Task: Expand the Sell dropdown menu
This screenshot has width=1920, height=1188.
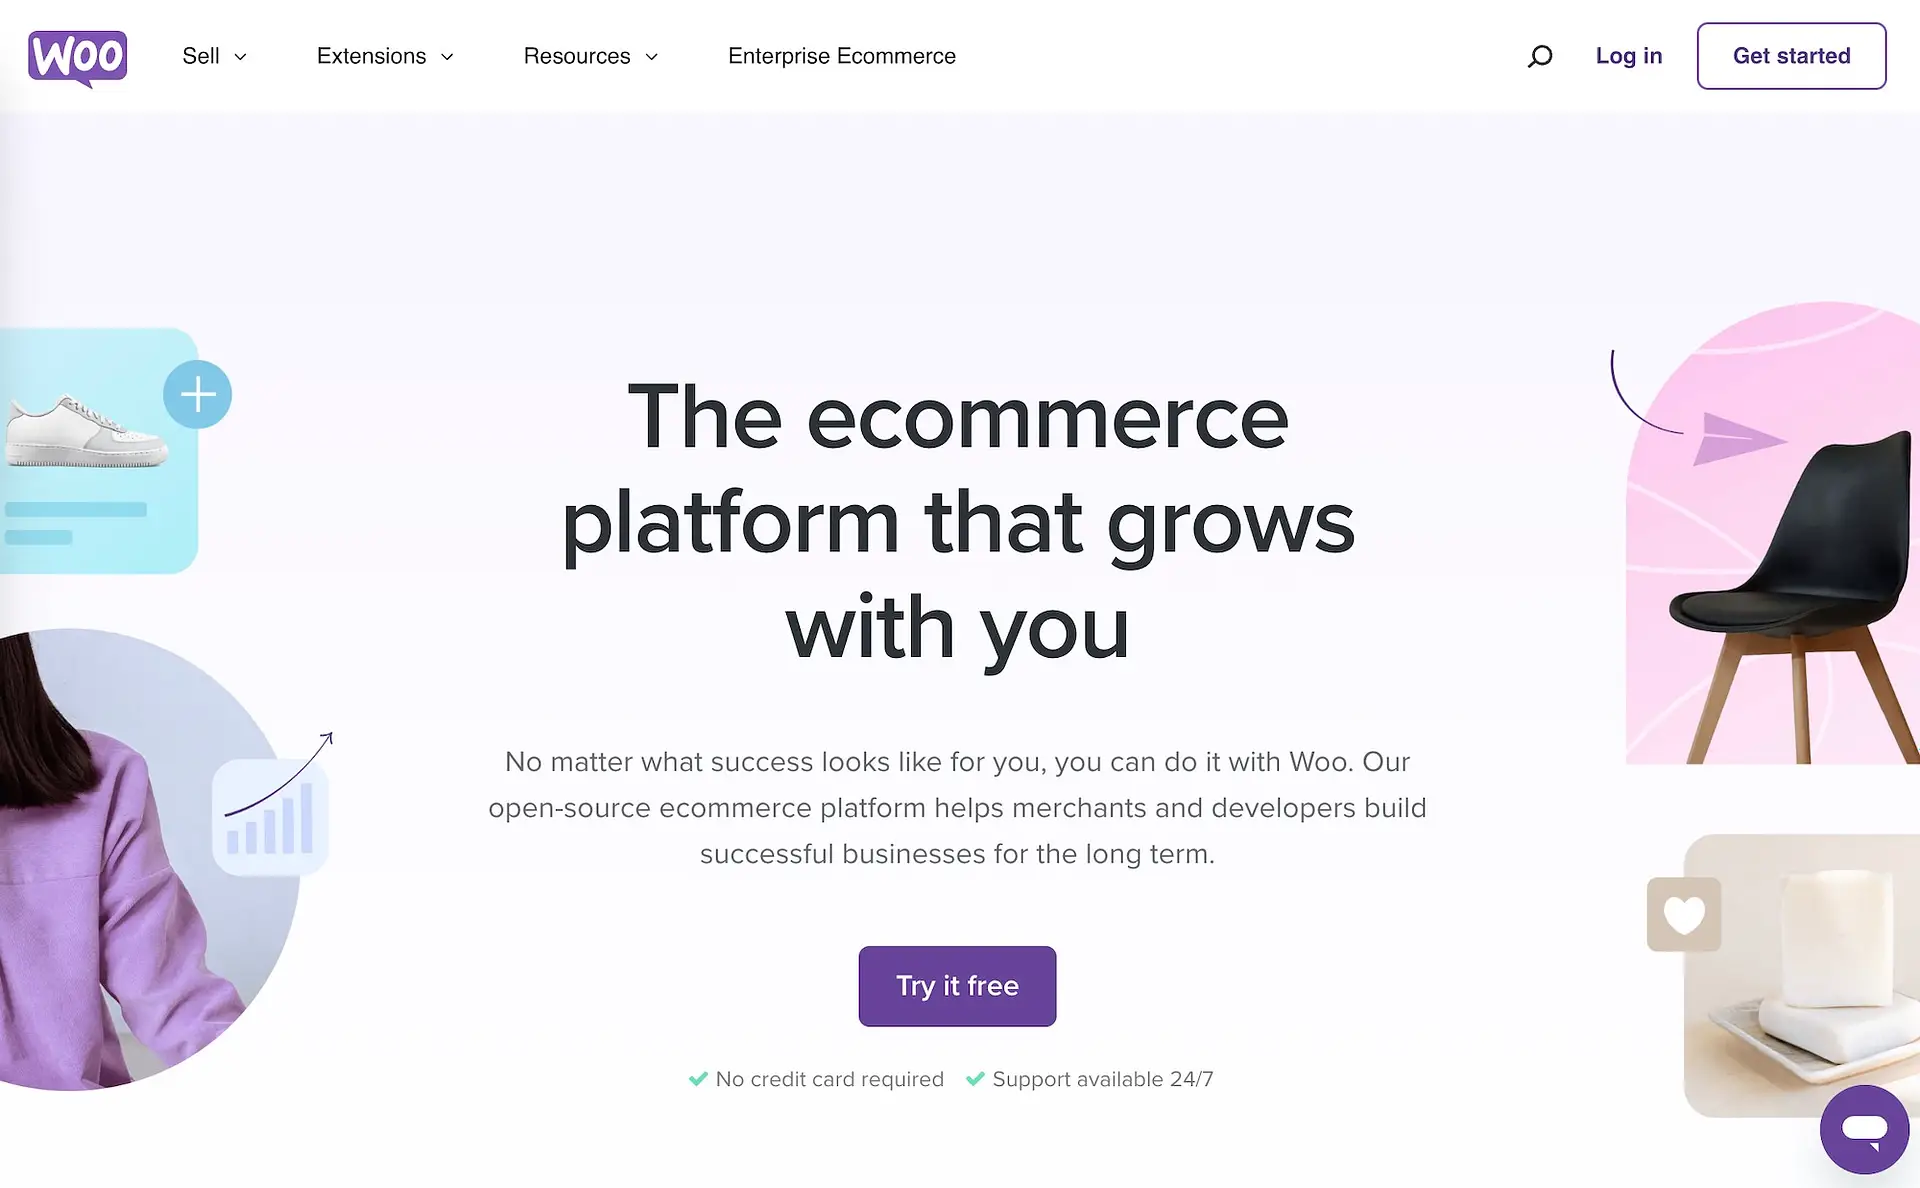Action: click(213, 56)
